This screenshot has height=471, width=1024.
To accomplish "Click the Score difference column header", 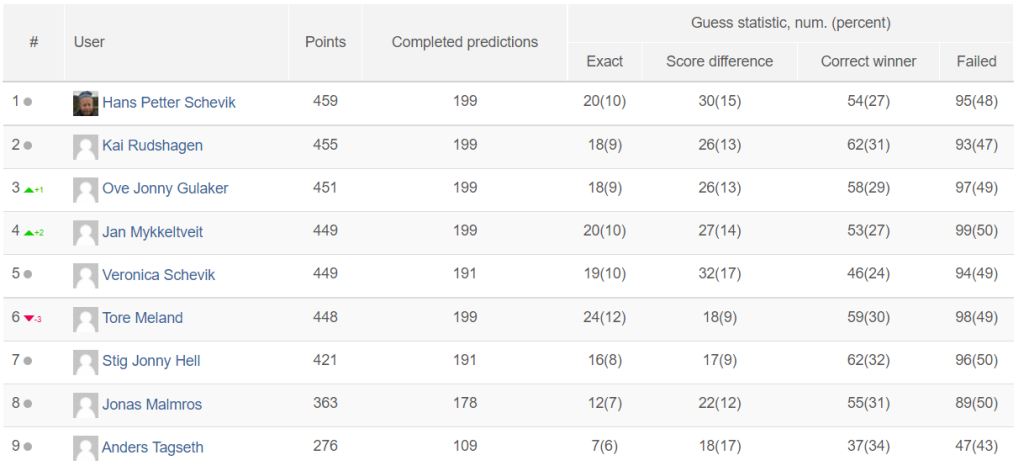I will pyautogui.click(x=720, y=61).
